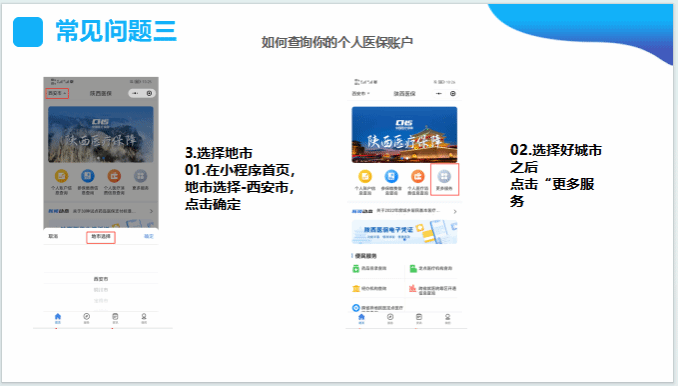Tap 更多服务 icon highlighted in right phone
The height and width of the screenshot is (386, 678).
pos(445,179)
